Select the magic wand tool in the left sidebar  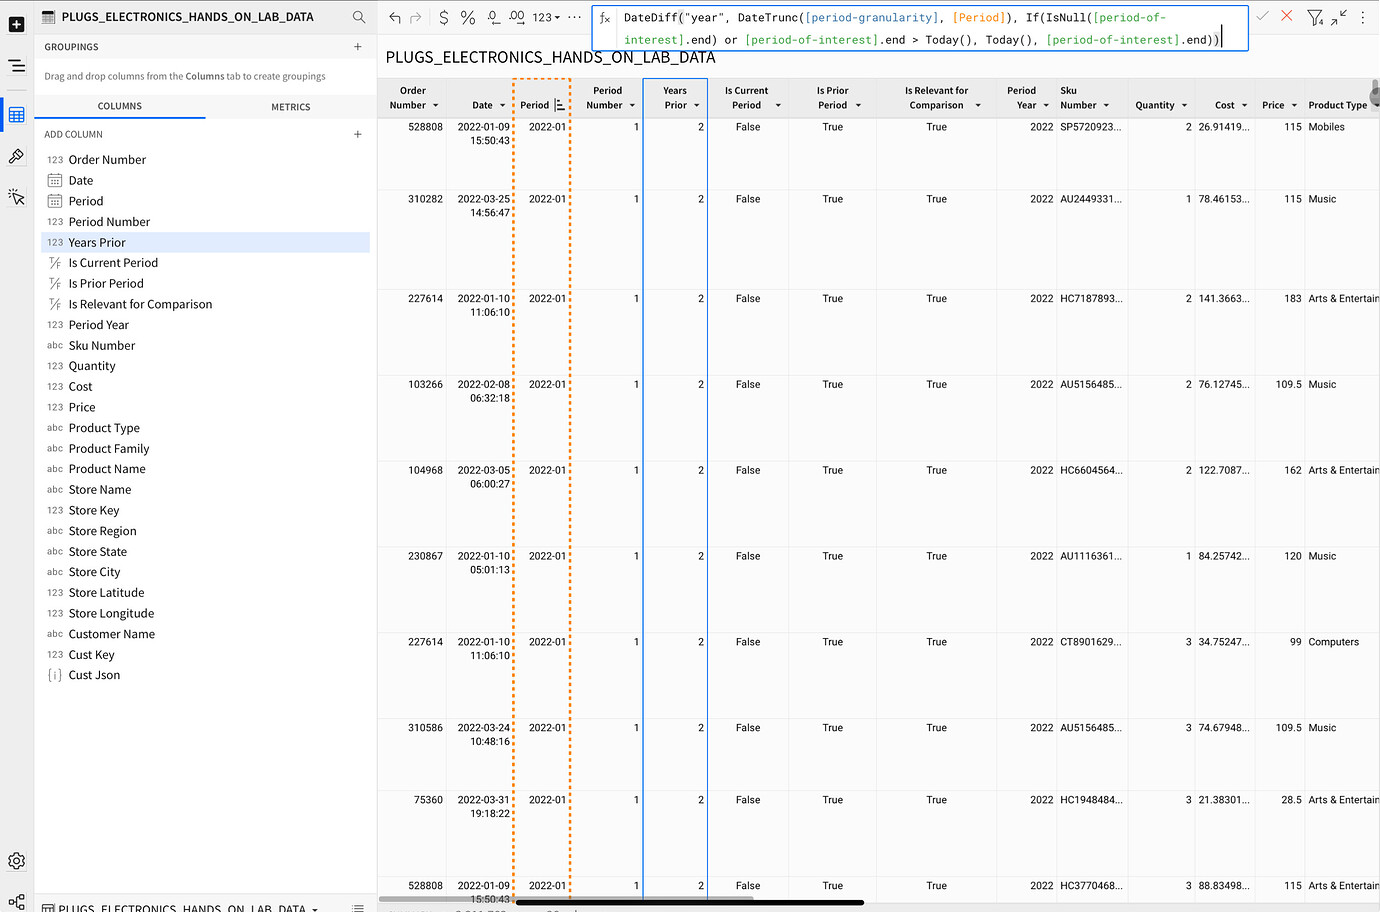[16, 197]
